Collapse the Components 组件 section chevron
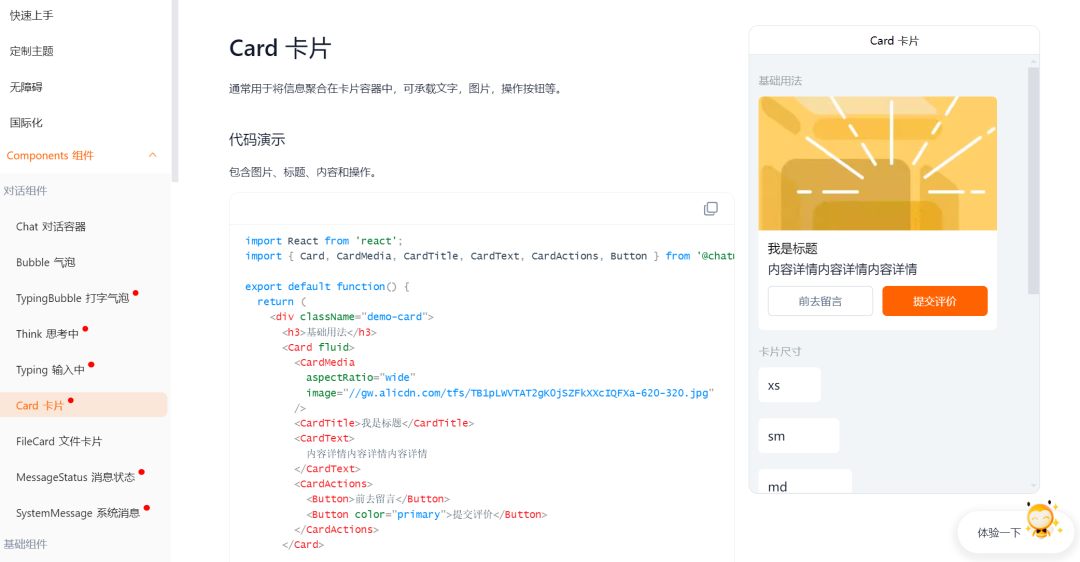The image size is (1080, 562). coord(153,155)
